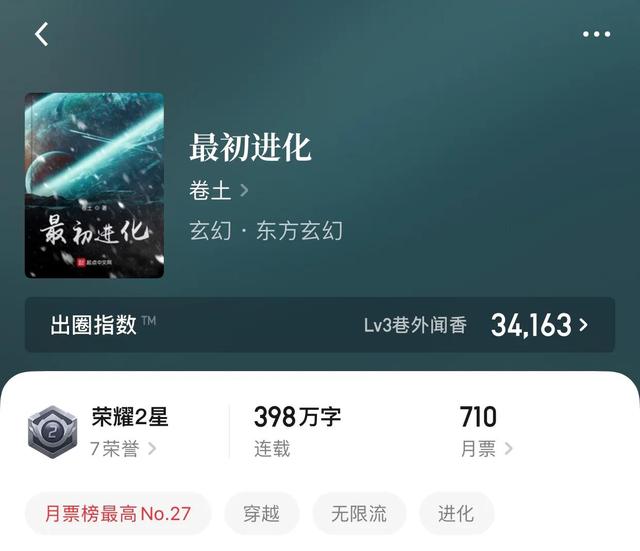
Task: Go back using the left arrow
Action: (42, 34)
